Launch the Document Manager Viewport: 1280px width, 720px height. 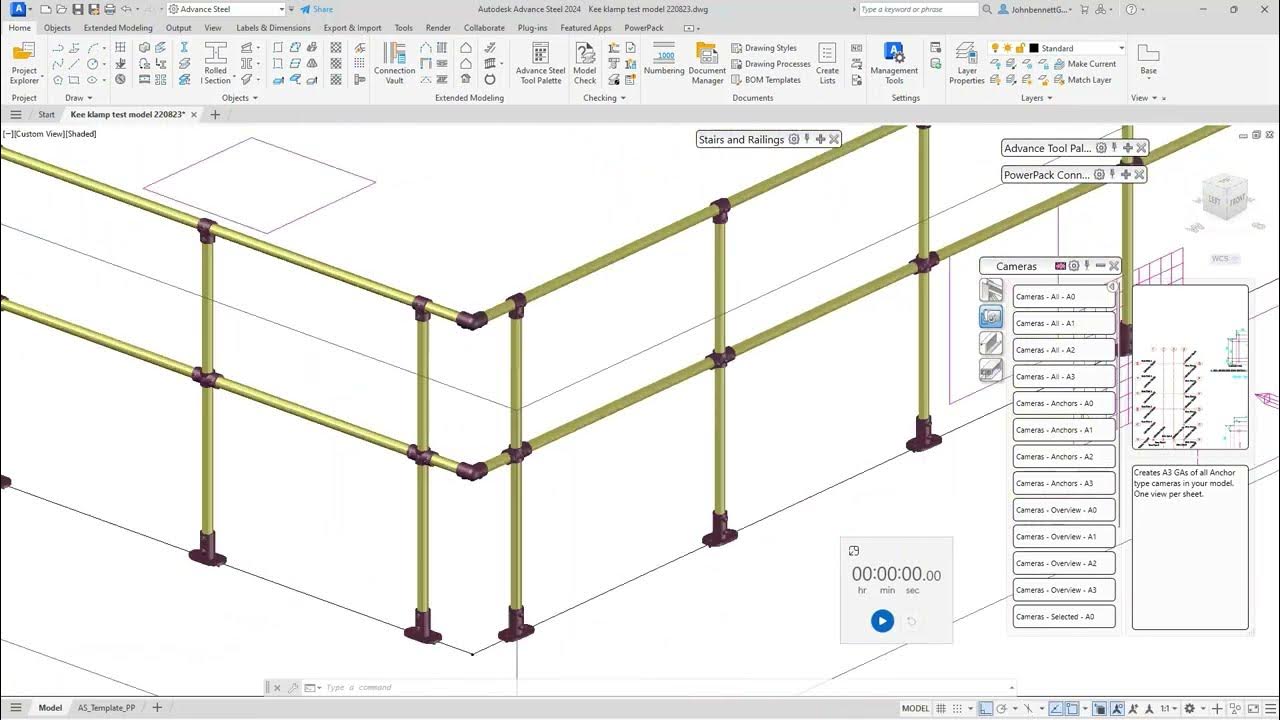(x=707, y=63)
